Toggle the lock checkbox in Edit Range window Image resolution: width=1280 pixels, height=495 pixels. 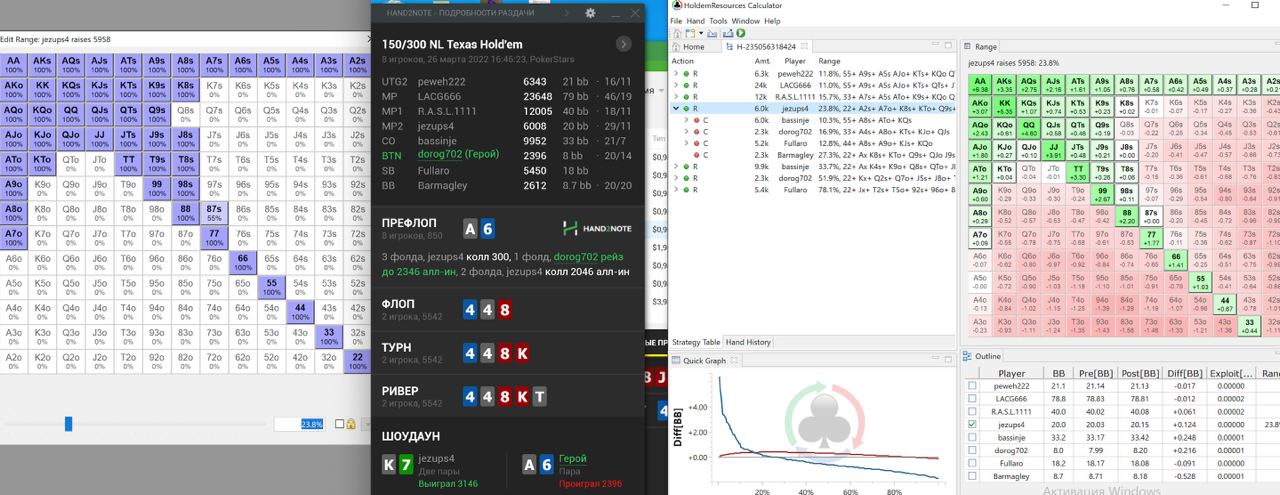pyautogui.click(x=340, y=424)
